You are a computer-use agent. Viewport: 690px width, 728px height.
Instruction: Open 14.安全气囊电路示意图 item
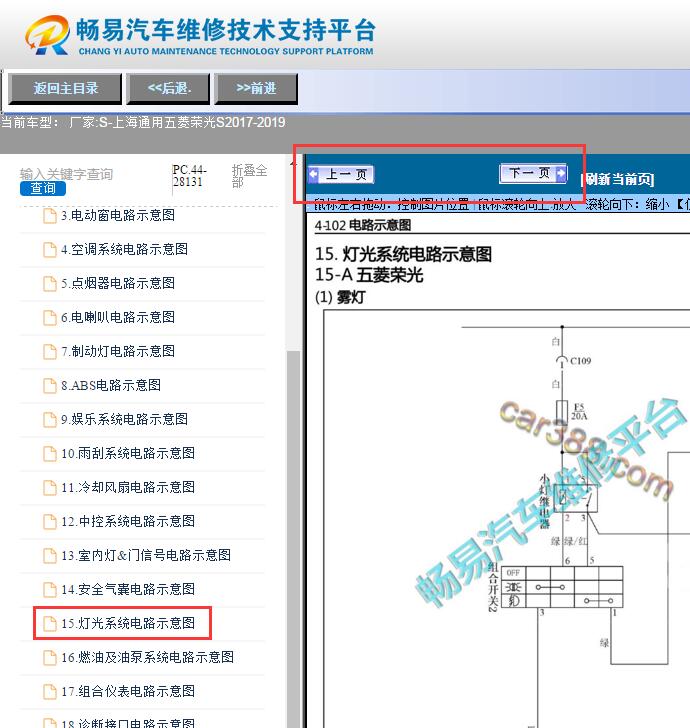tap(128, 589)
